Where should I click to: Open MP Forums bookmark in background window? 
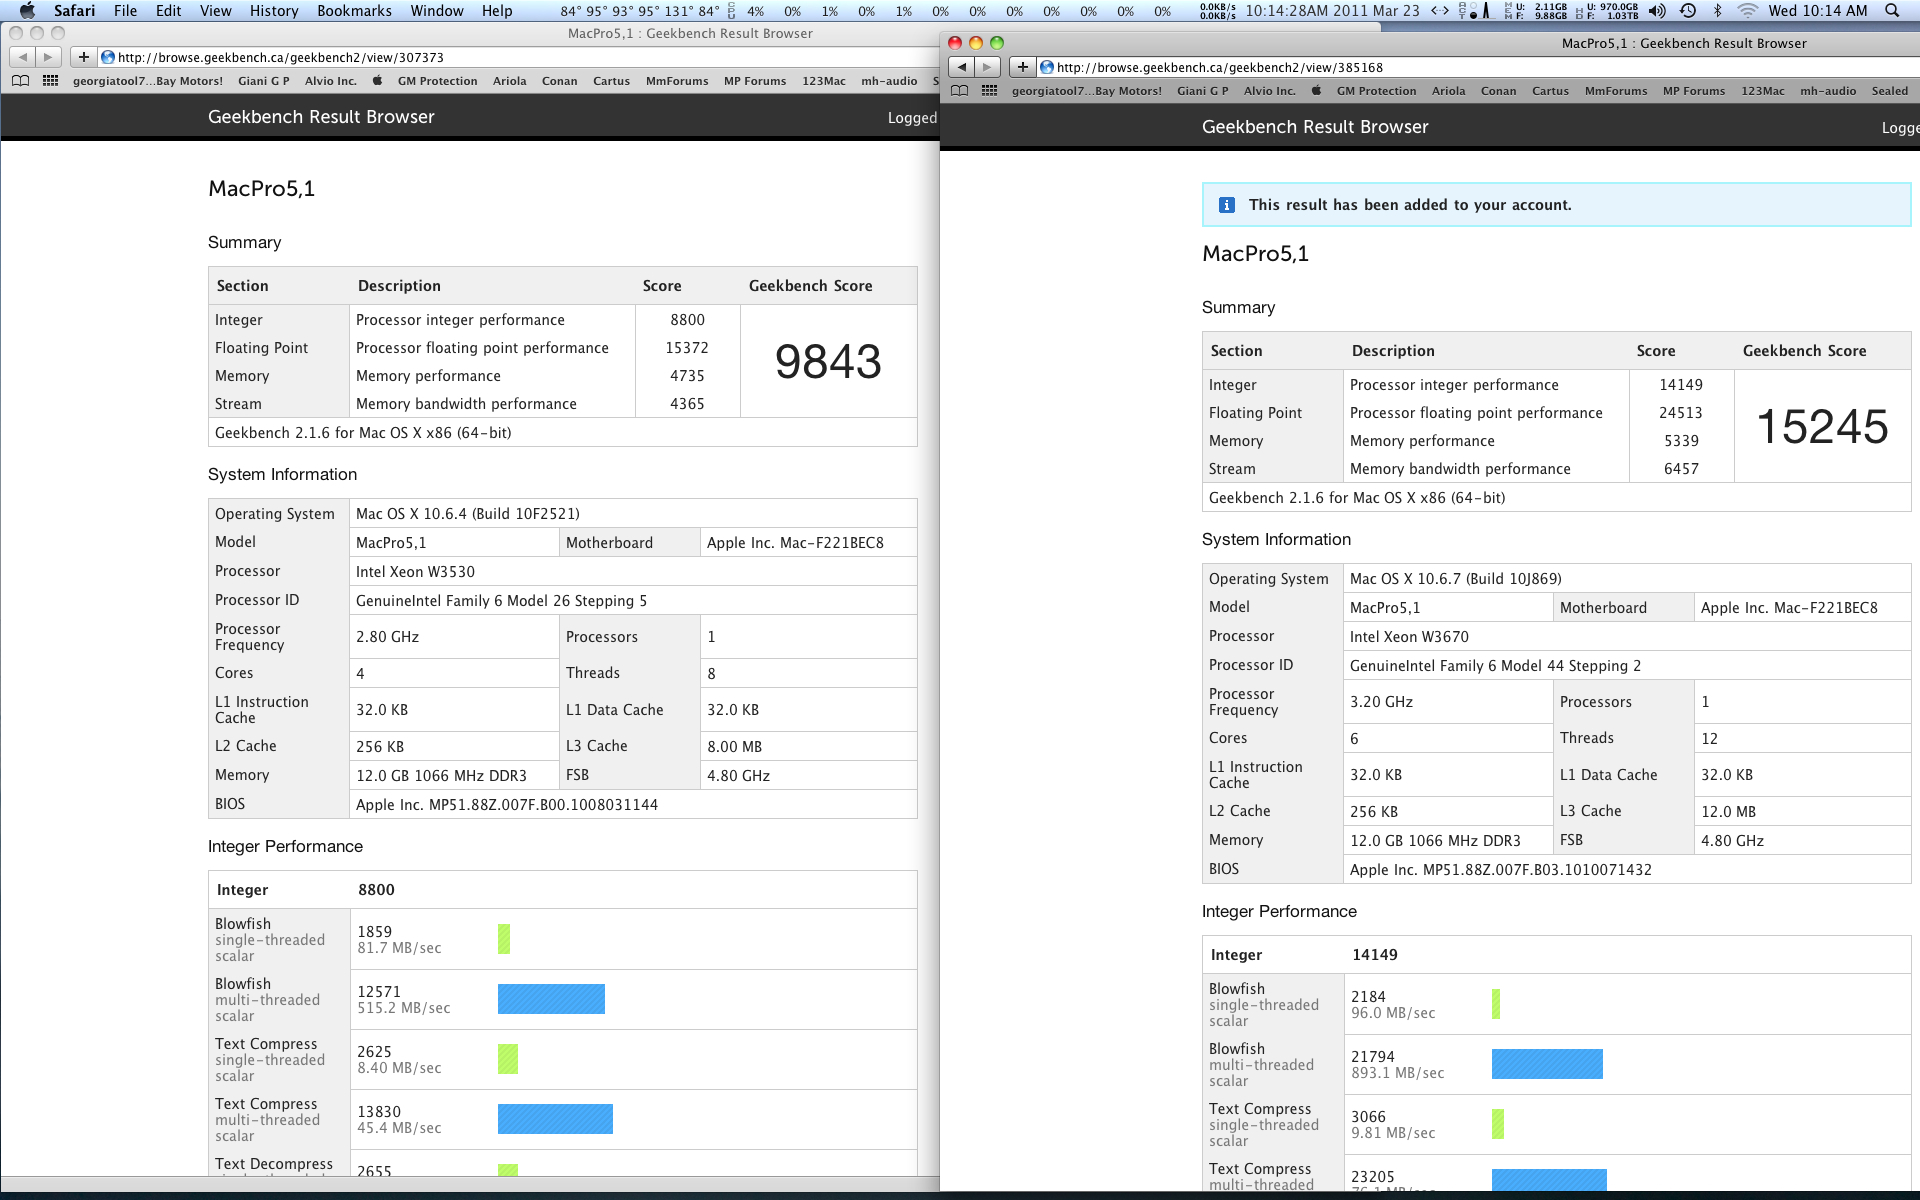coord(755,81)
